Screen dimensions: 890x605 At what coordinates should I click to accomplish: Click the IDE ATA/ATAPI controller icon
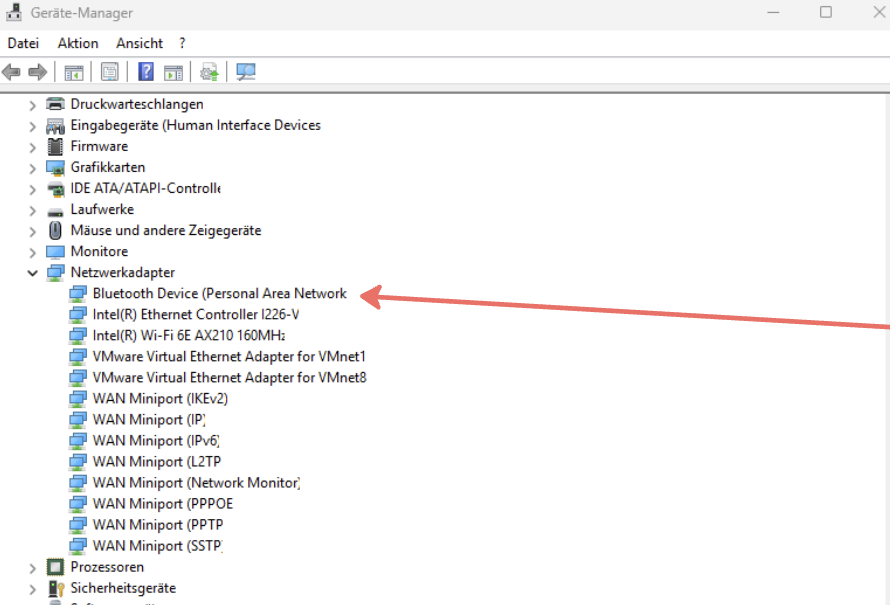[x=55, y=189]
